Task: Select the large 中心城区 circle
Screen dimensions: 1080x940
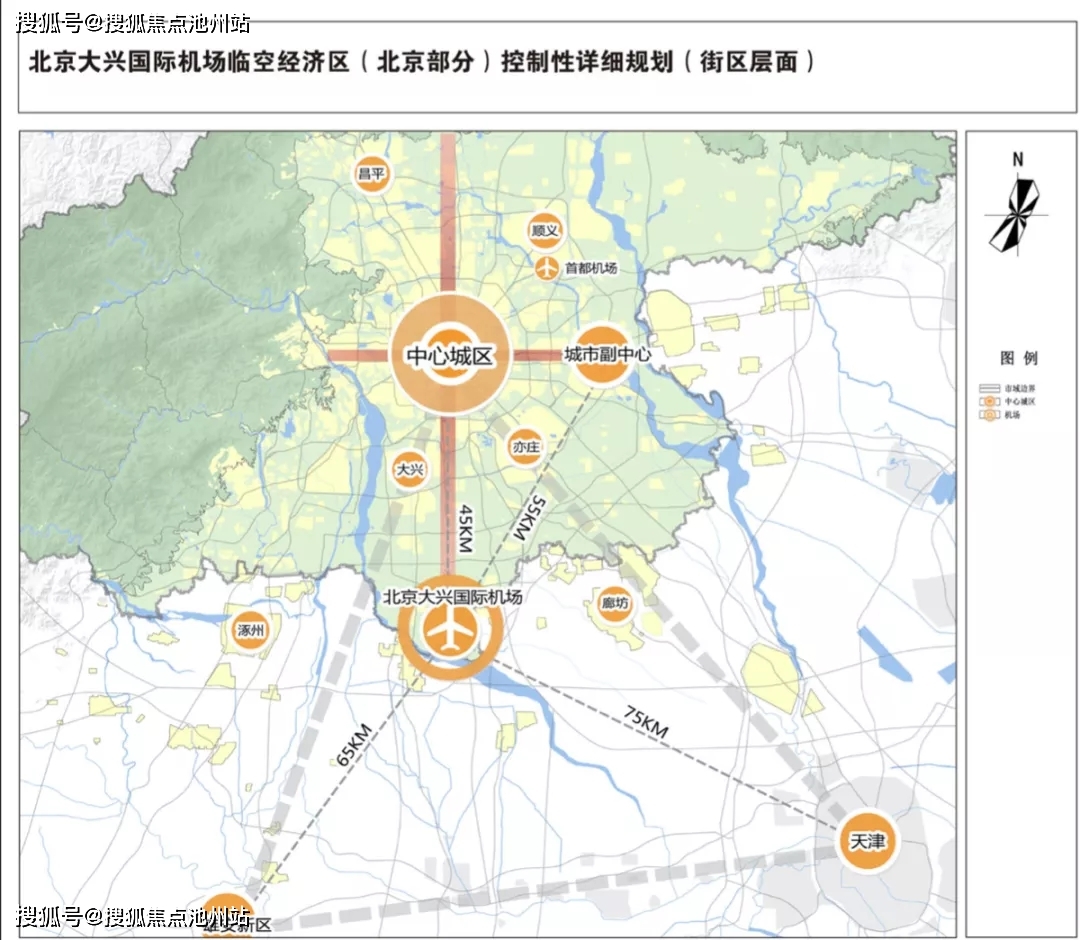Action: coord(450,355)
